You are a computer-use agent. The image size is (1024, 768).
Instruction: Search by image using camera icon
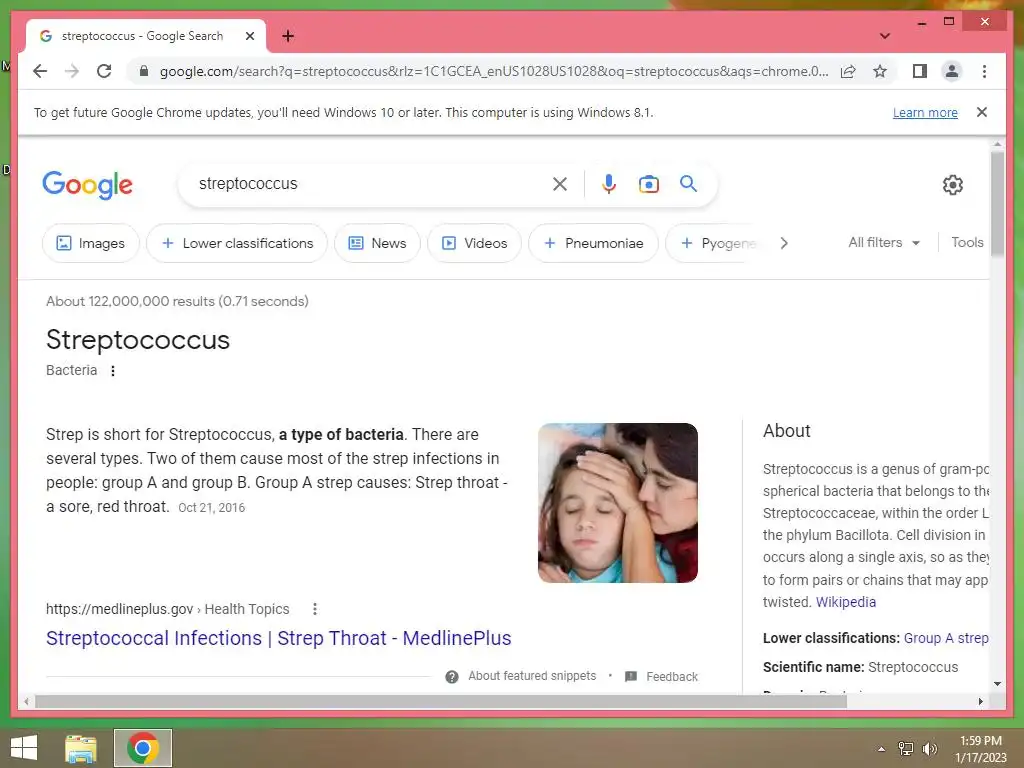[648, 184]
